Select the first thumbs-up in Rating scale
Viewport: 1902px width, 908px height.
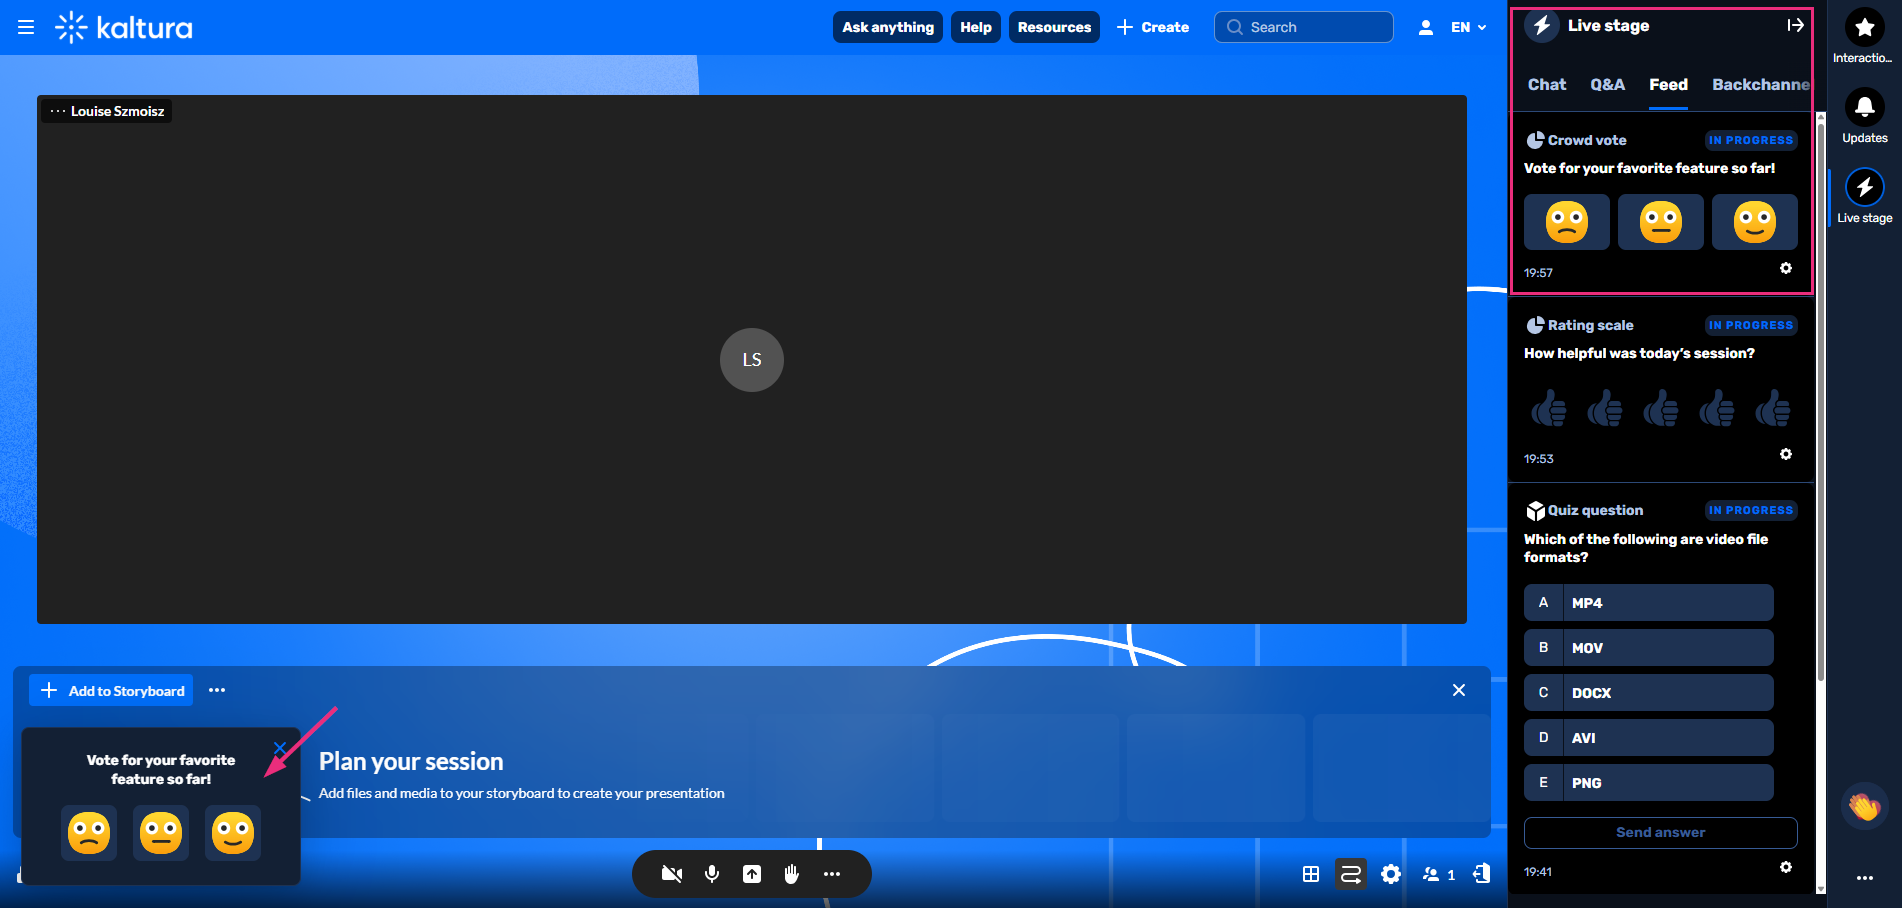click(1549, 408)
